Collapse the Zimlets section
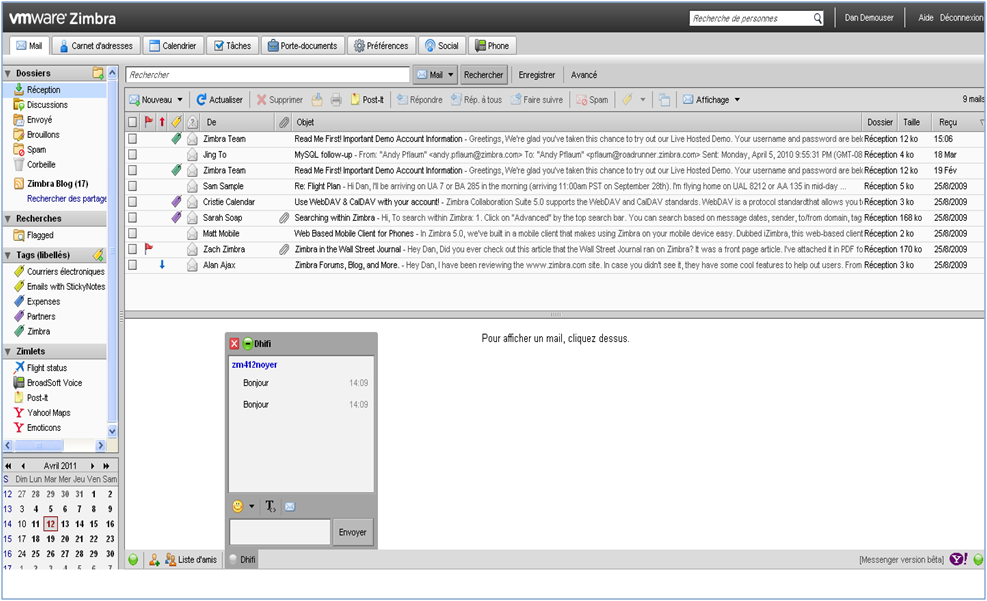The image size is (987, 601). (x=8, y=352)
